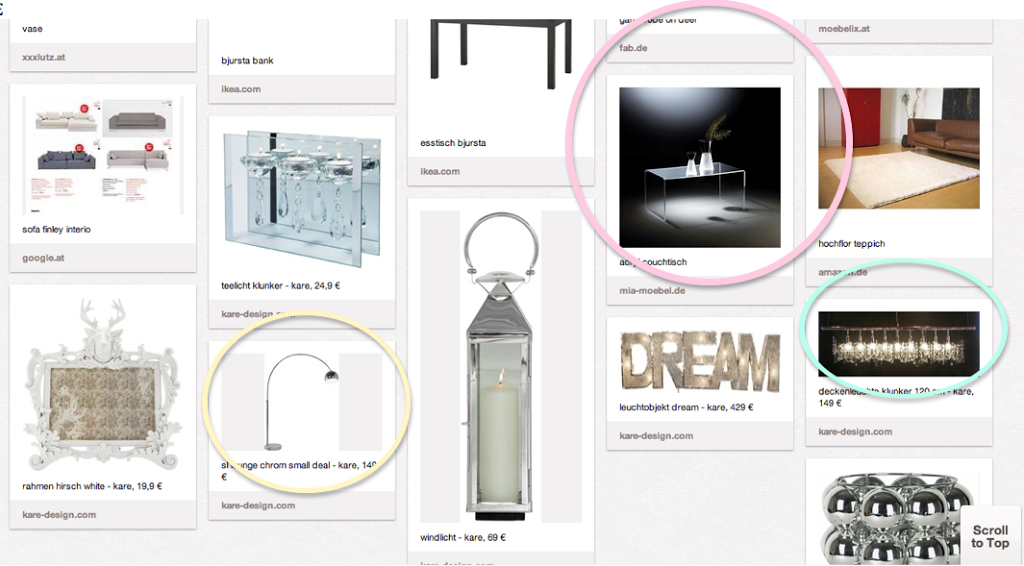1024x566 pixels.
Task: Follow the google.at source link
Action: (43, 258)
